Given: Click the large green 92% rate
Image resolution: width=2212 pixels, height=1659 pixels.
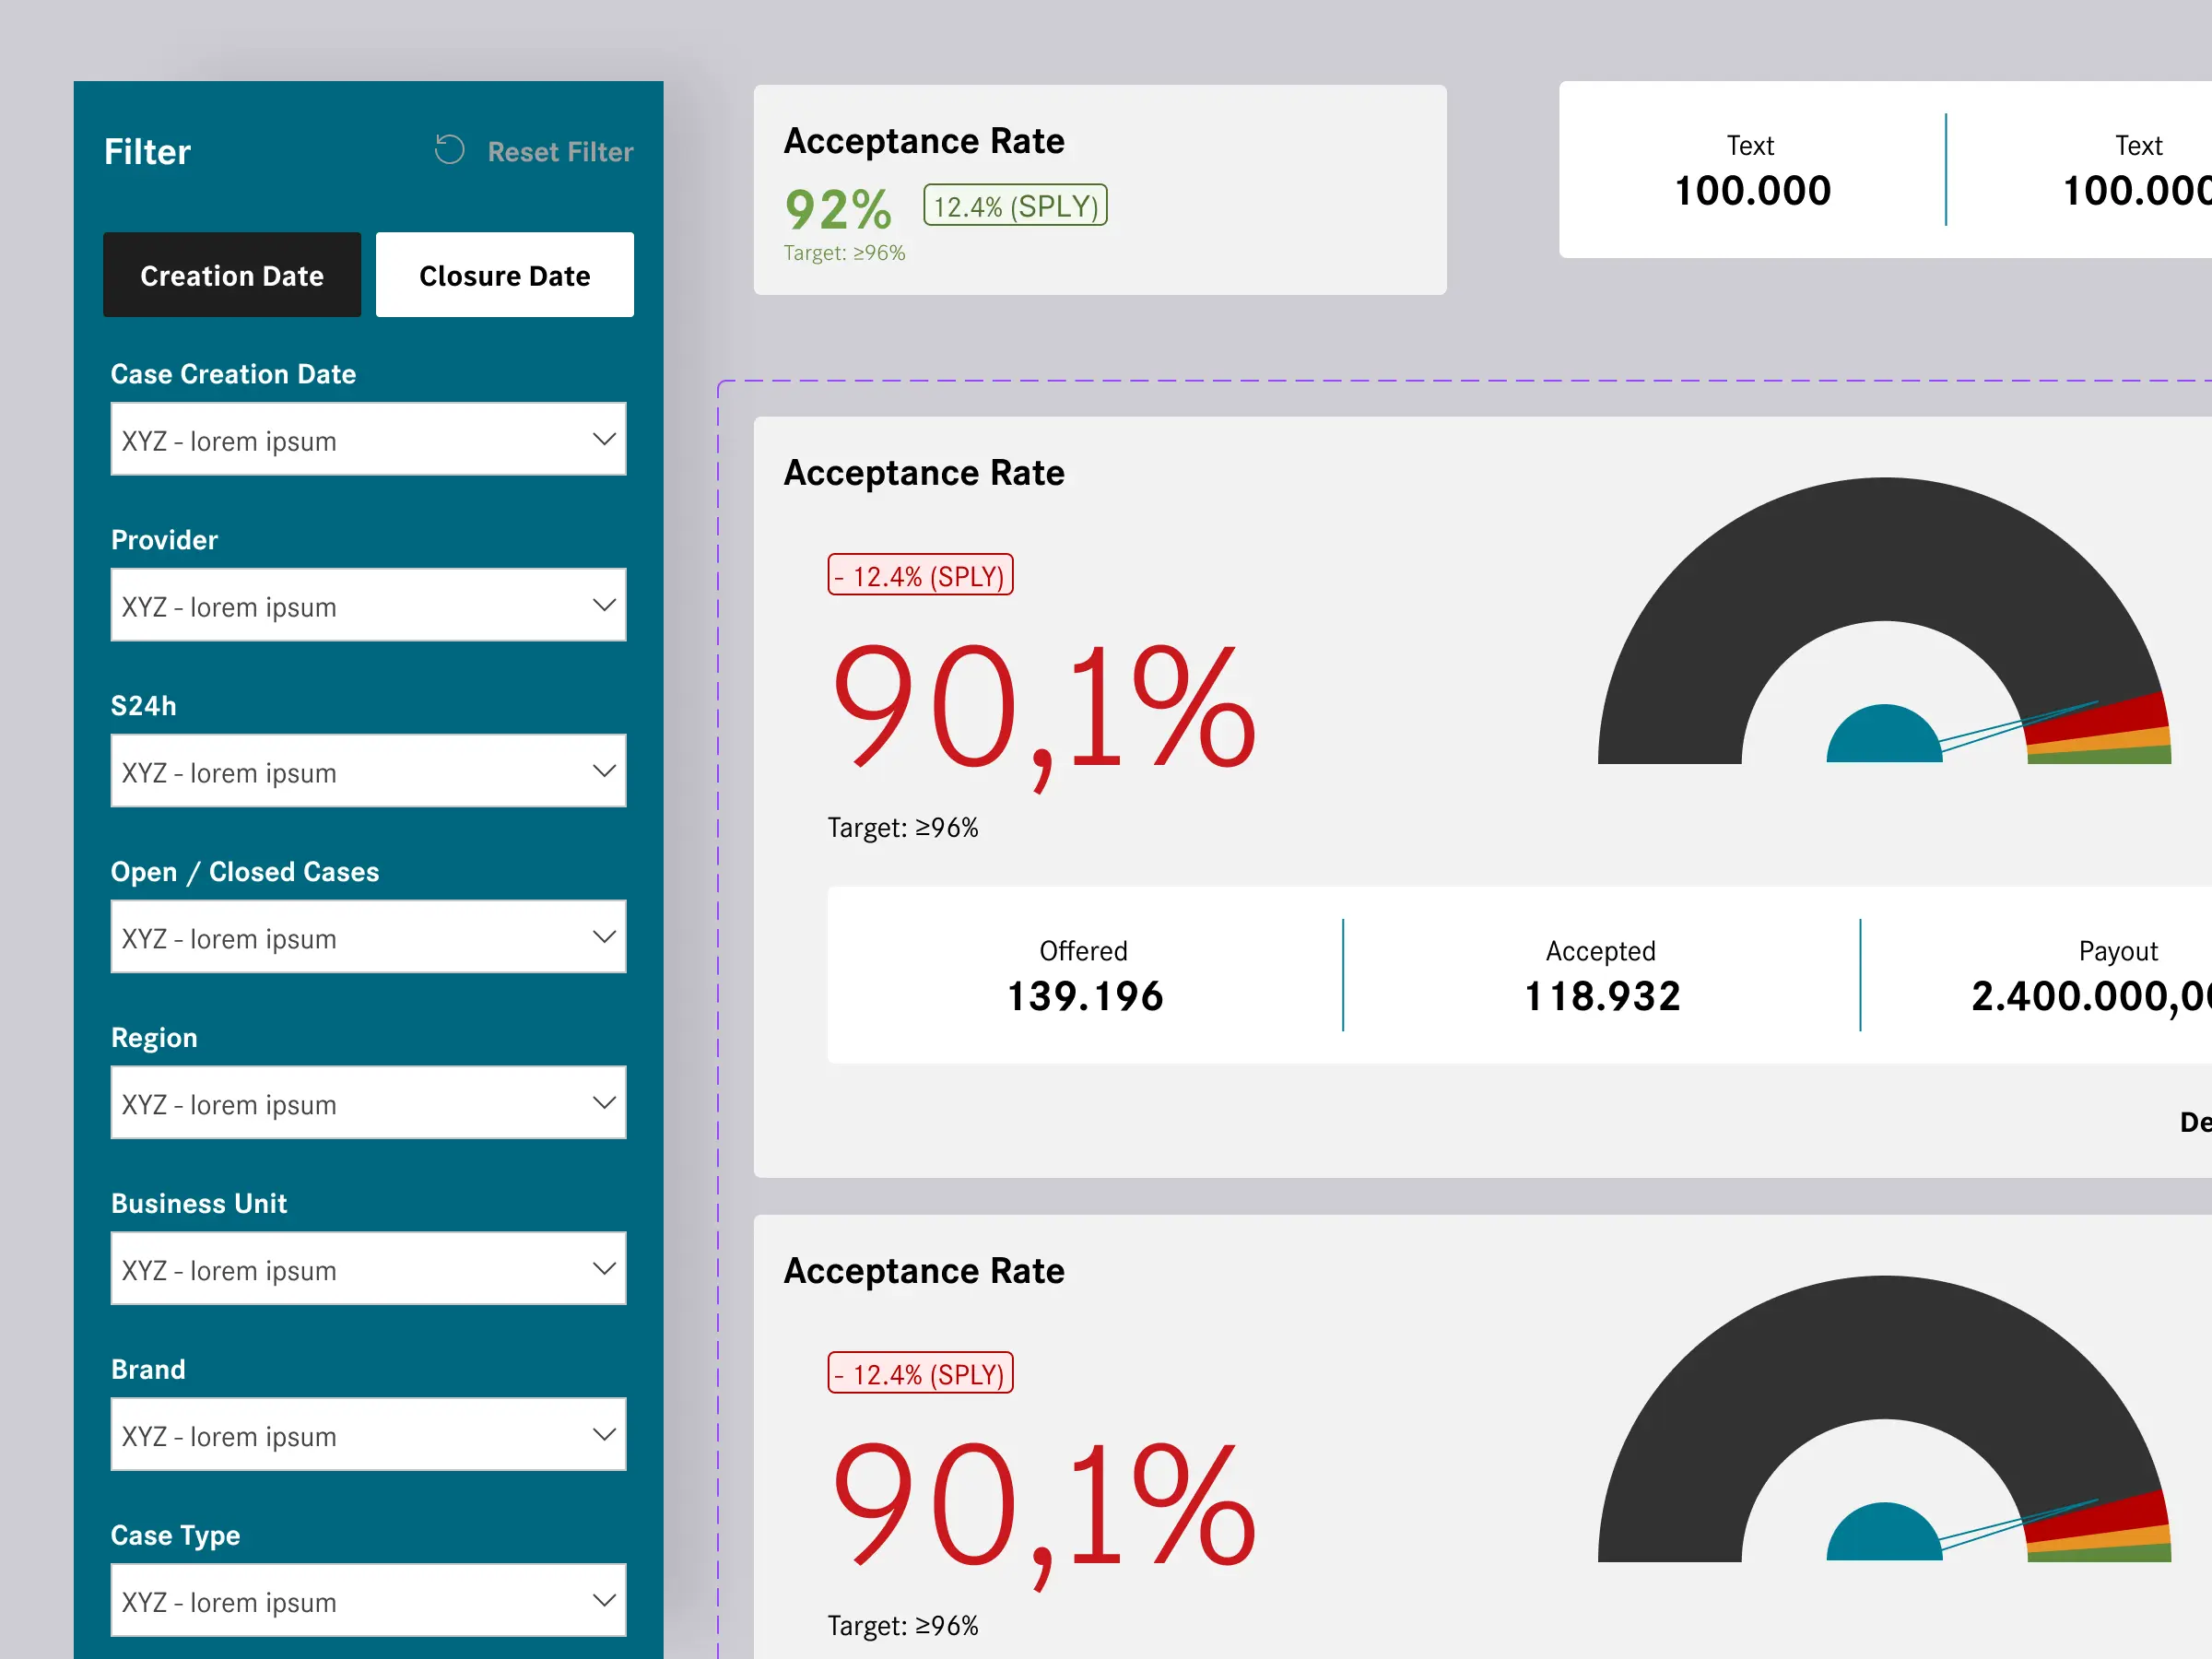Looking at the screenshot, I should pos(838,210).
